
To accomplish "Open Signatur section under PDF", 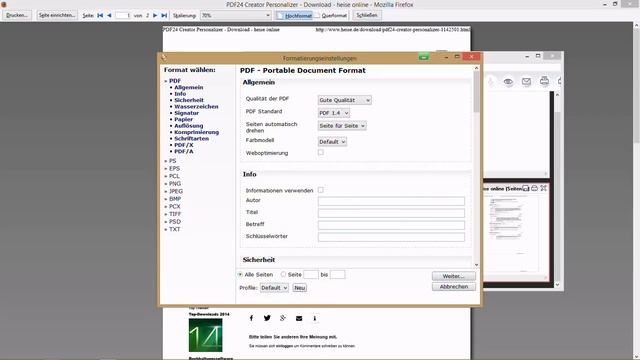I will tap(187, 113).
